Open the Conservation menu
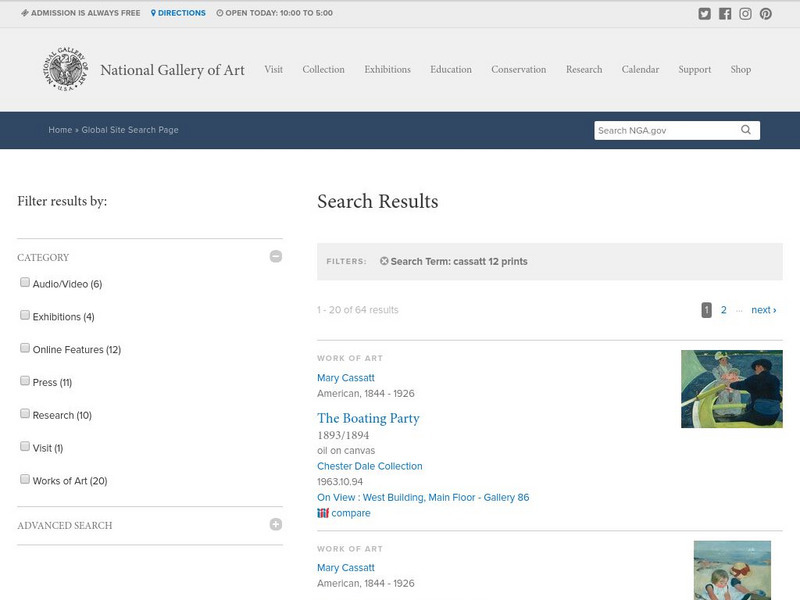This screenshot has height=600, width=800. pyautogui.click(x=518, y=69)
